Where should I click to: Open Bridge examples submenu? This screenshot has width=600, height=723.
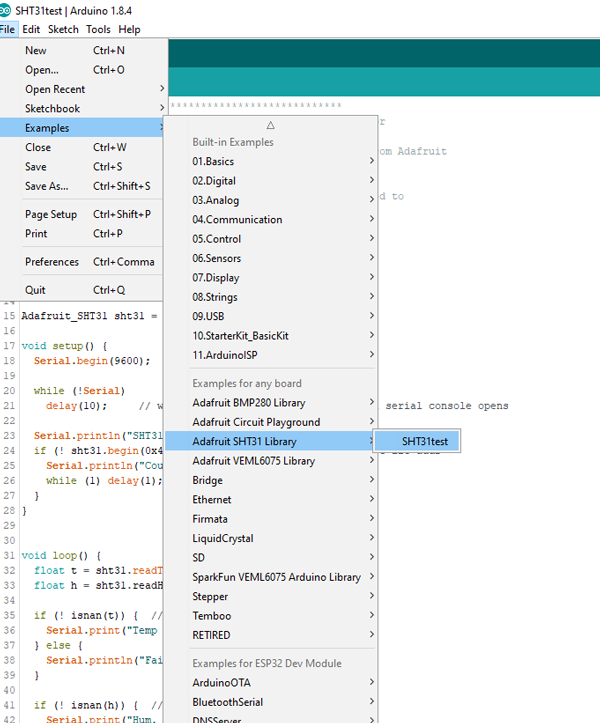click(271, 480)
